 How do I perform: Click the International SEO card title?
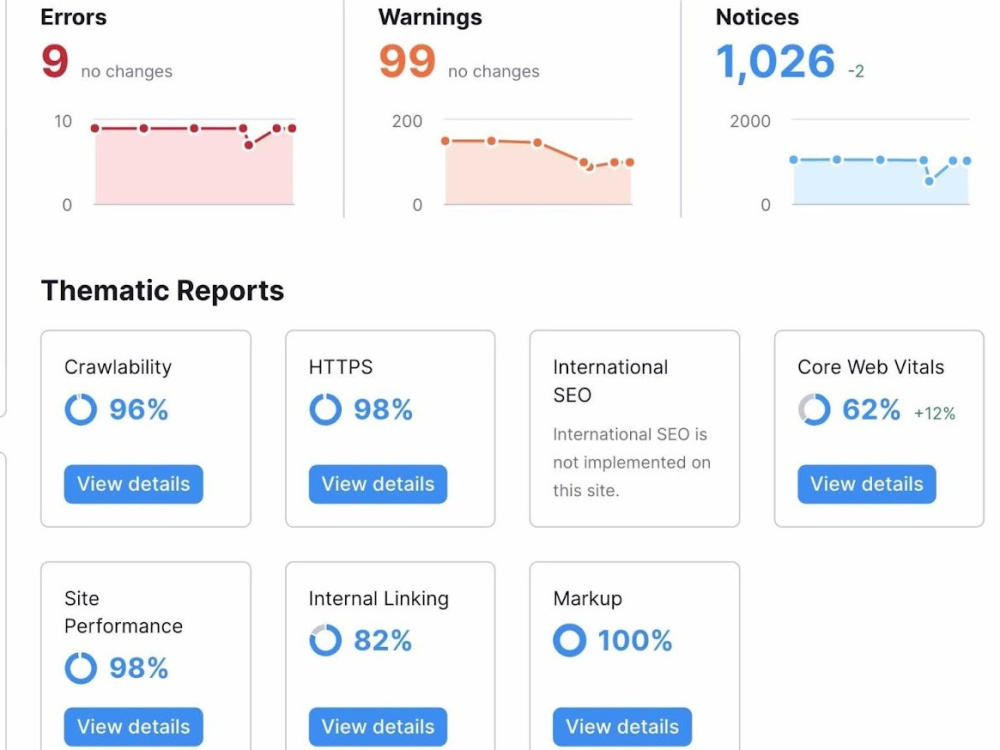(x=610, y=381)
